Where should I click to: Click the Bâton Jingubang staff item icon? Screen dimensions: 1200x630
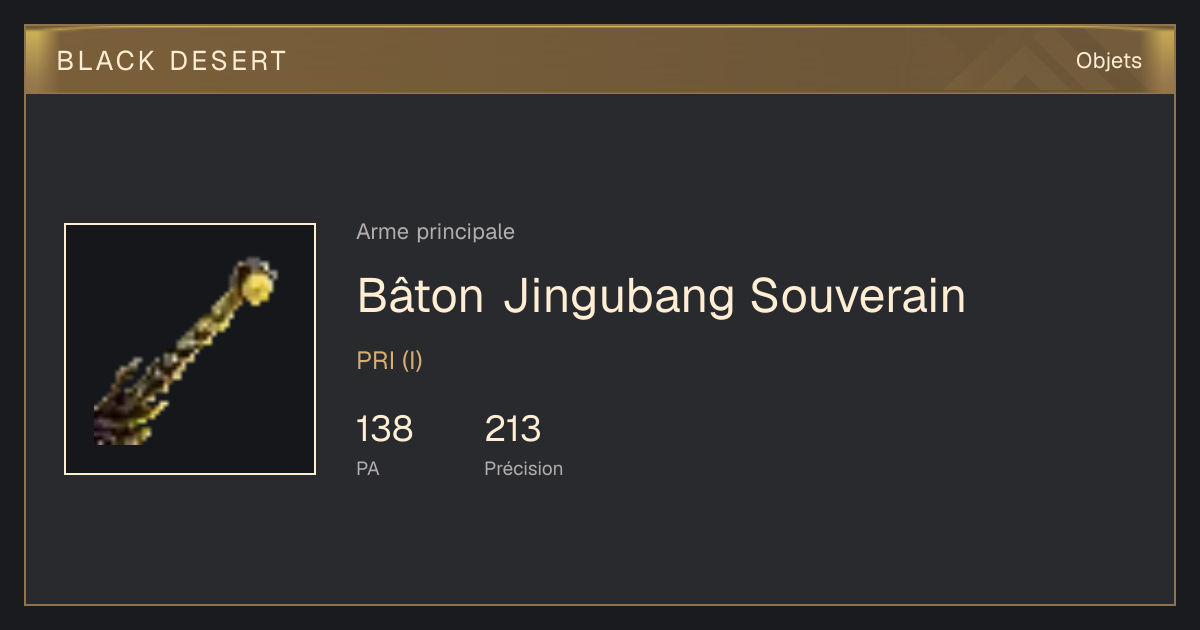[x=186, y=351]
